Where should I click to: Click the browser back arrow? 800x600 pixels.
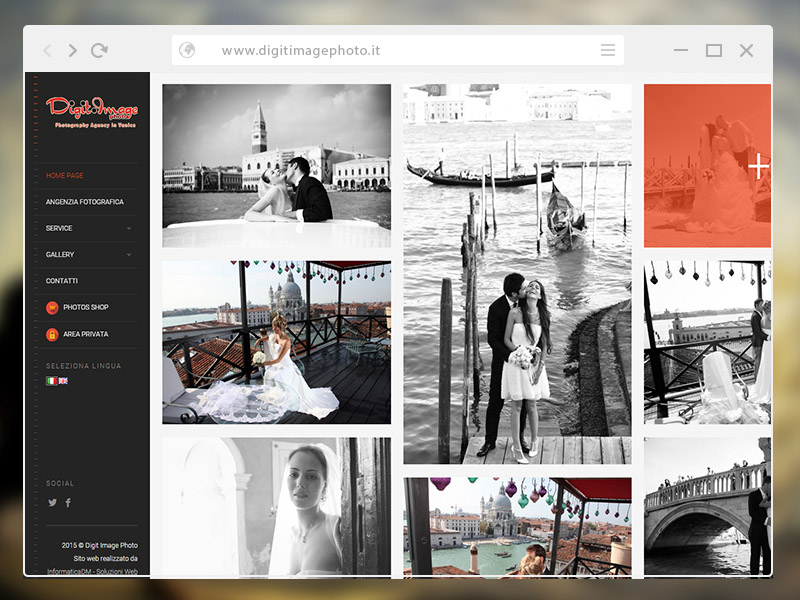(47, 51)
